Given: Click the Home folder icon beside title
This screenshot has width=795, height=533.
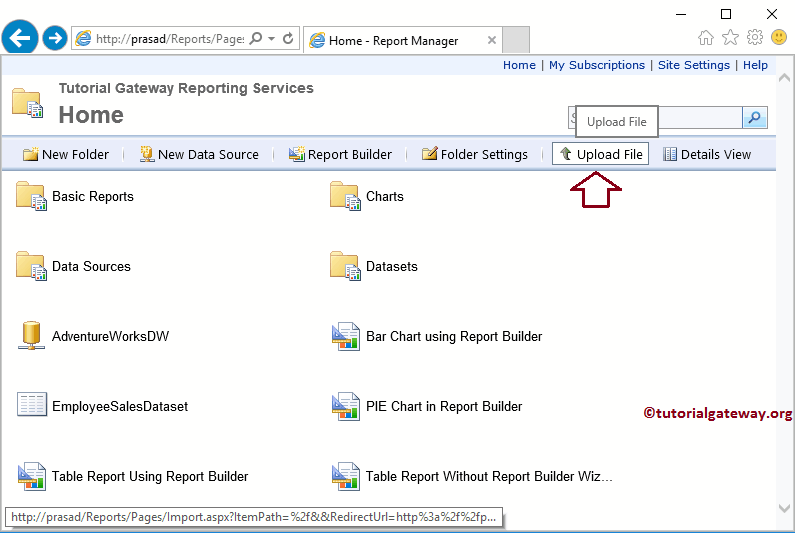Looking at the screenshot, I should [27, 103].
